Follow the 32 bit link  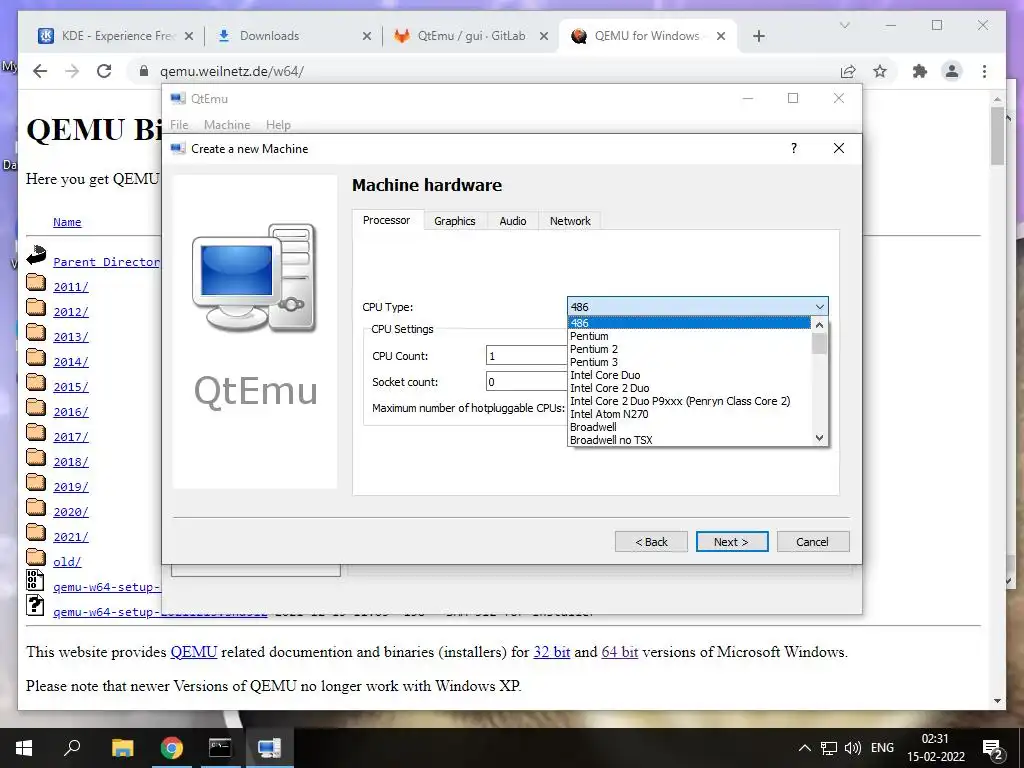pyautogui.click(x=552, y=652)
